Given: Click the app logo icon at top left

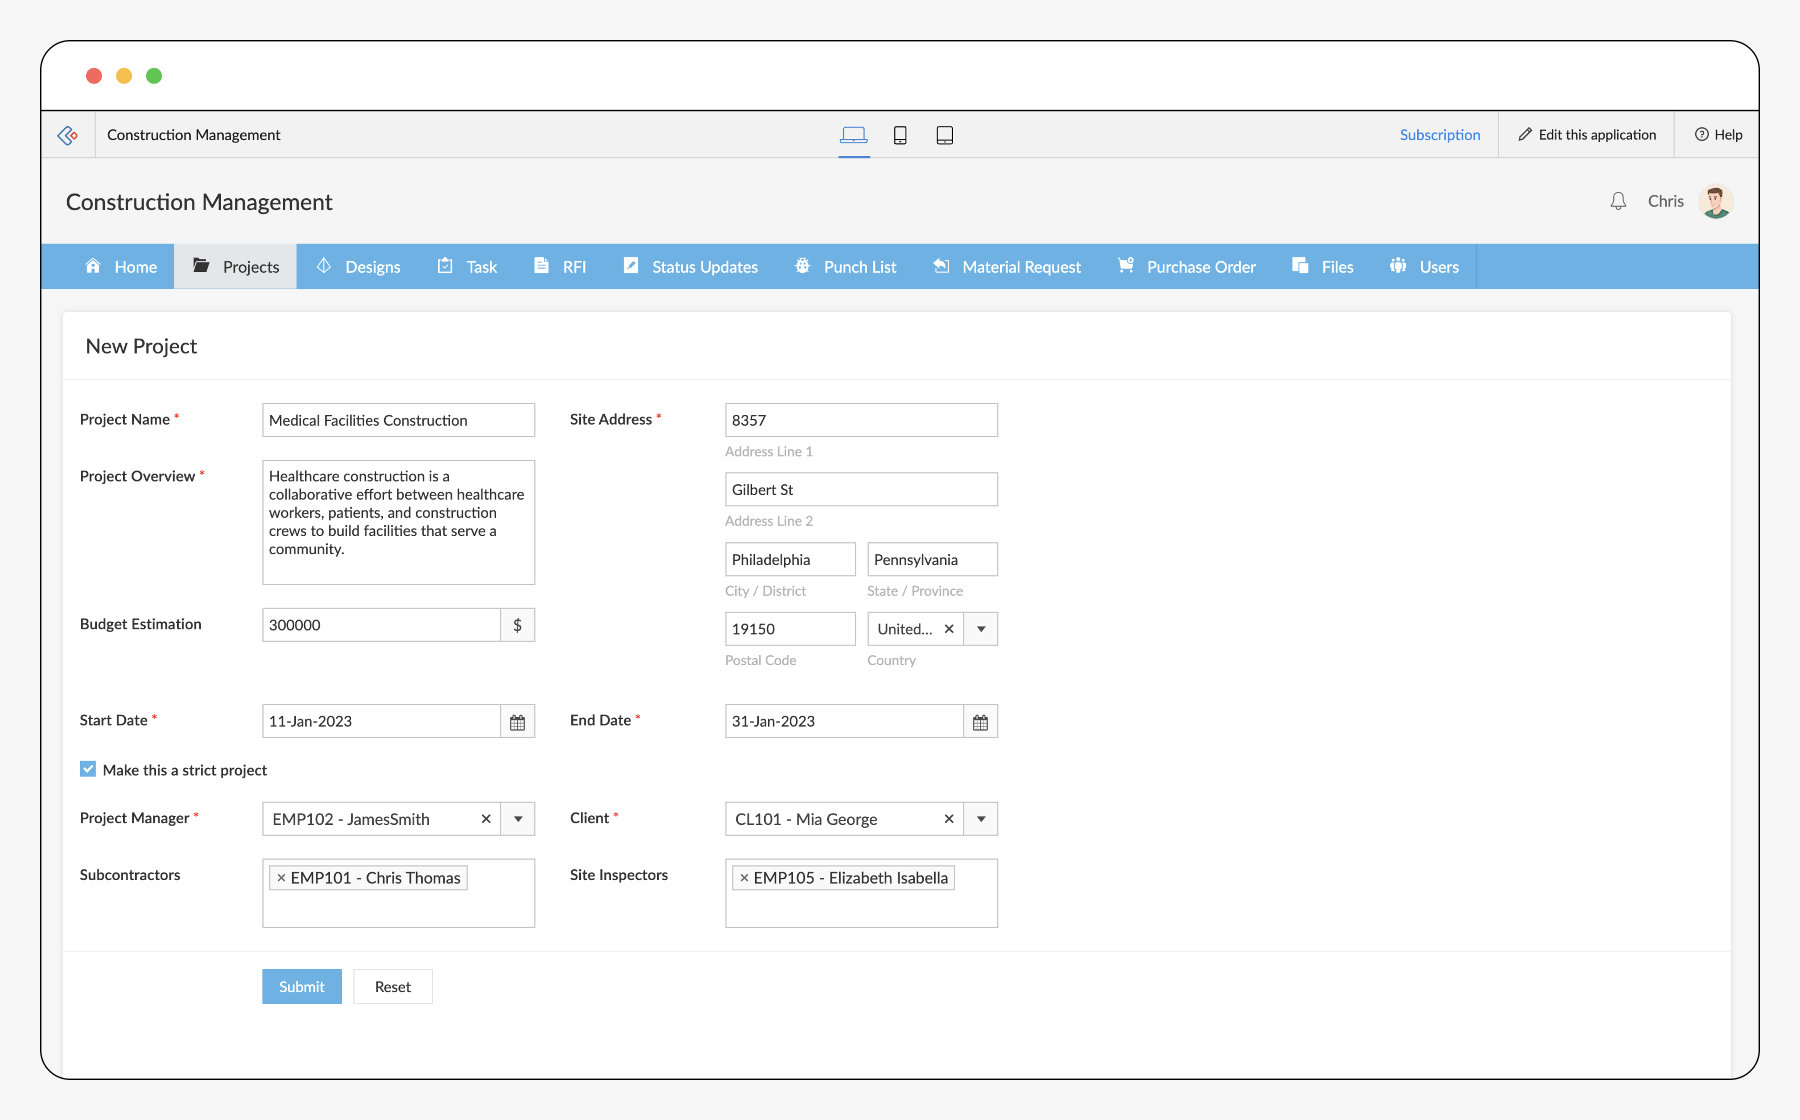Looking at the screenshot, I should pyautogui.click(x=68, y=135).
